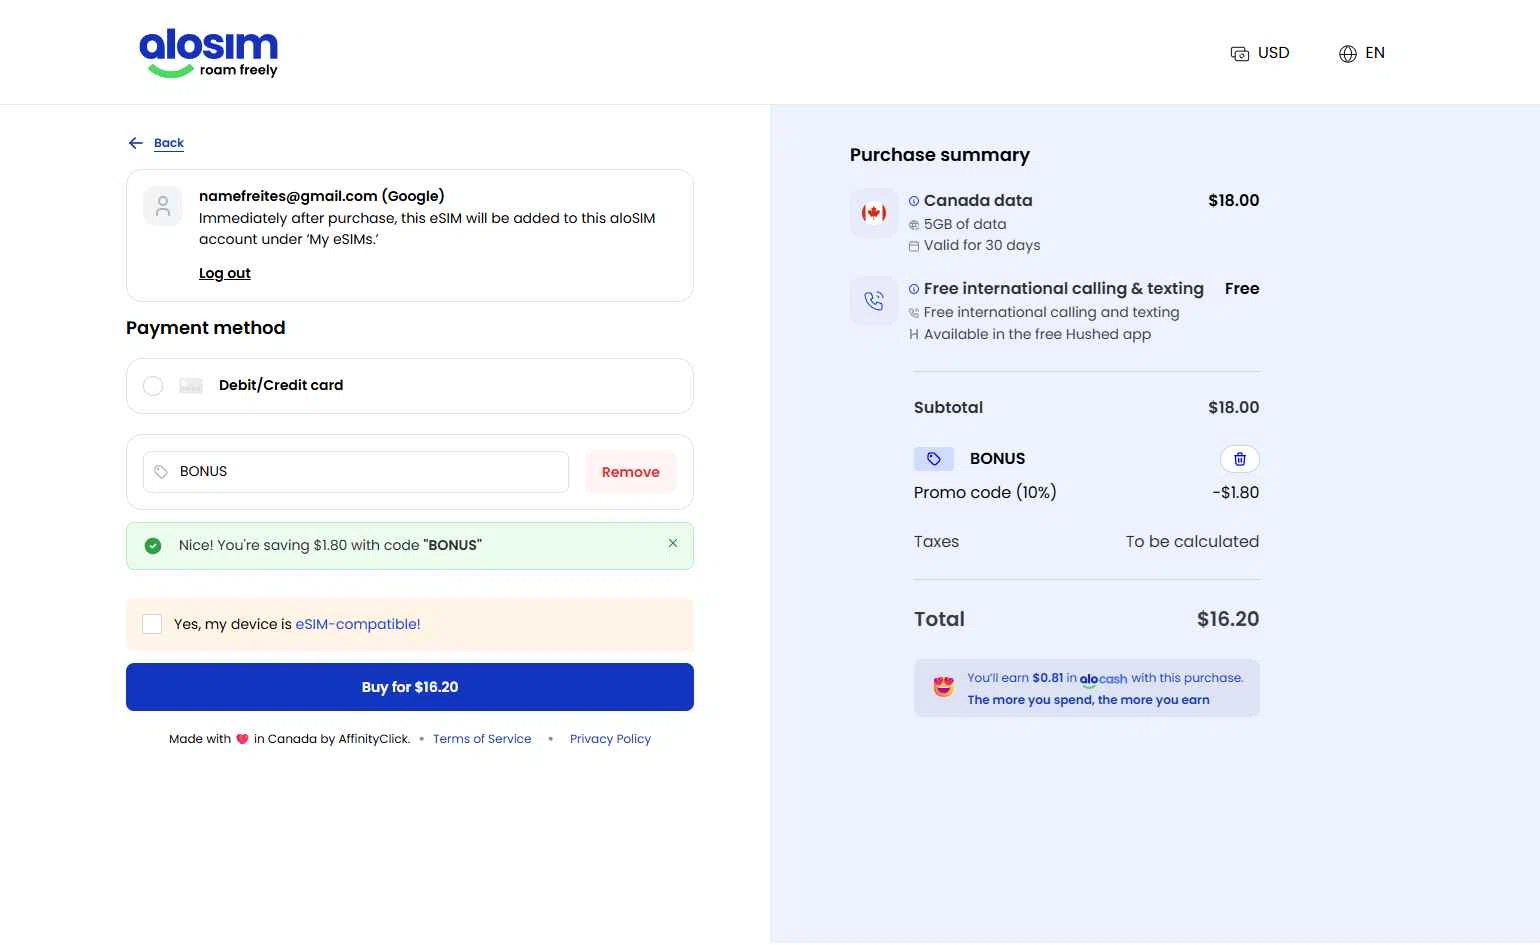This screenshot has height=945, width=1540.
Task: Click info icon beside Free international calling
Action: pyautogui.click(x=914, y=289)
